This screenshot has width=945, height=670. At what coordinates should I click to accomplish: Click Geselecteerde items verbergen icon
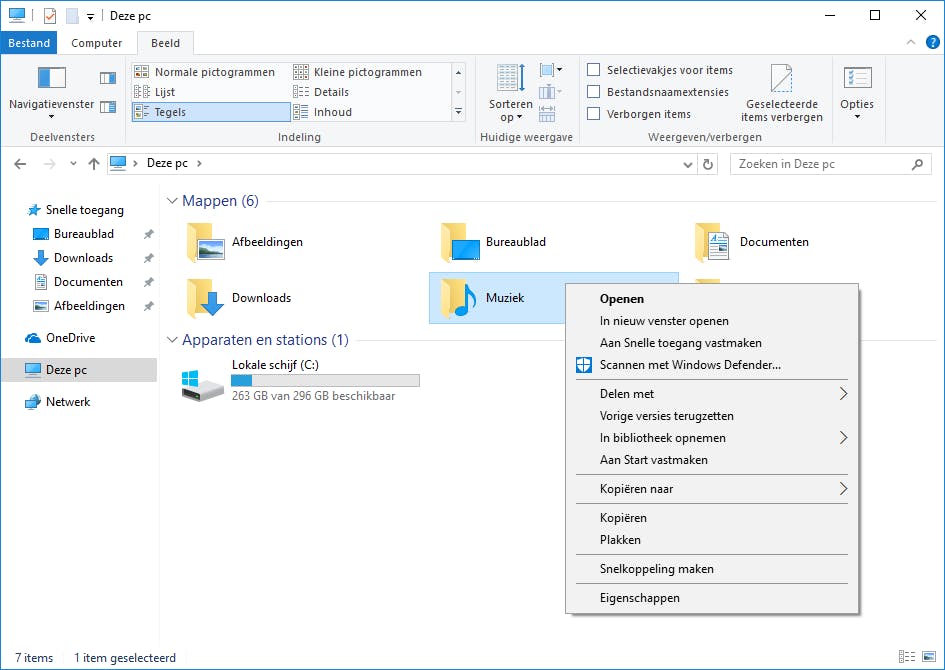pyautogui.click(x=781, y=80)
